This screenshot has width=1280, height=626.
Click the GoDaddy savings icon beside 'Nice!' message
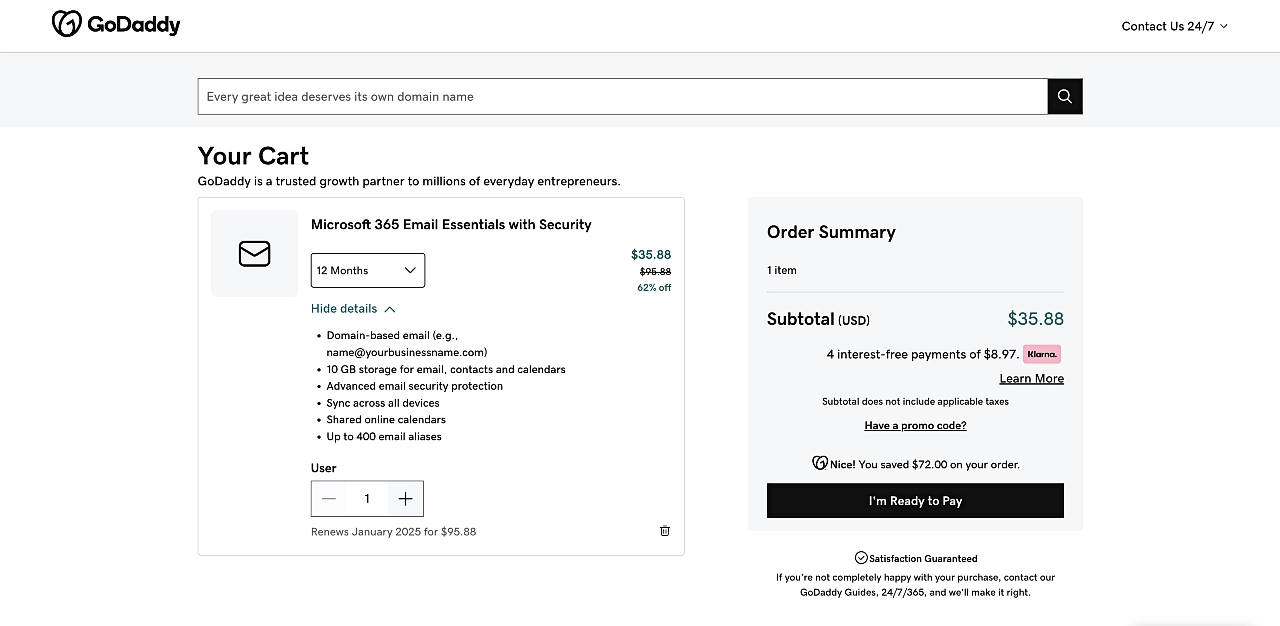pos(818,463)
